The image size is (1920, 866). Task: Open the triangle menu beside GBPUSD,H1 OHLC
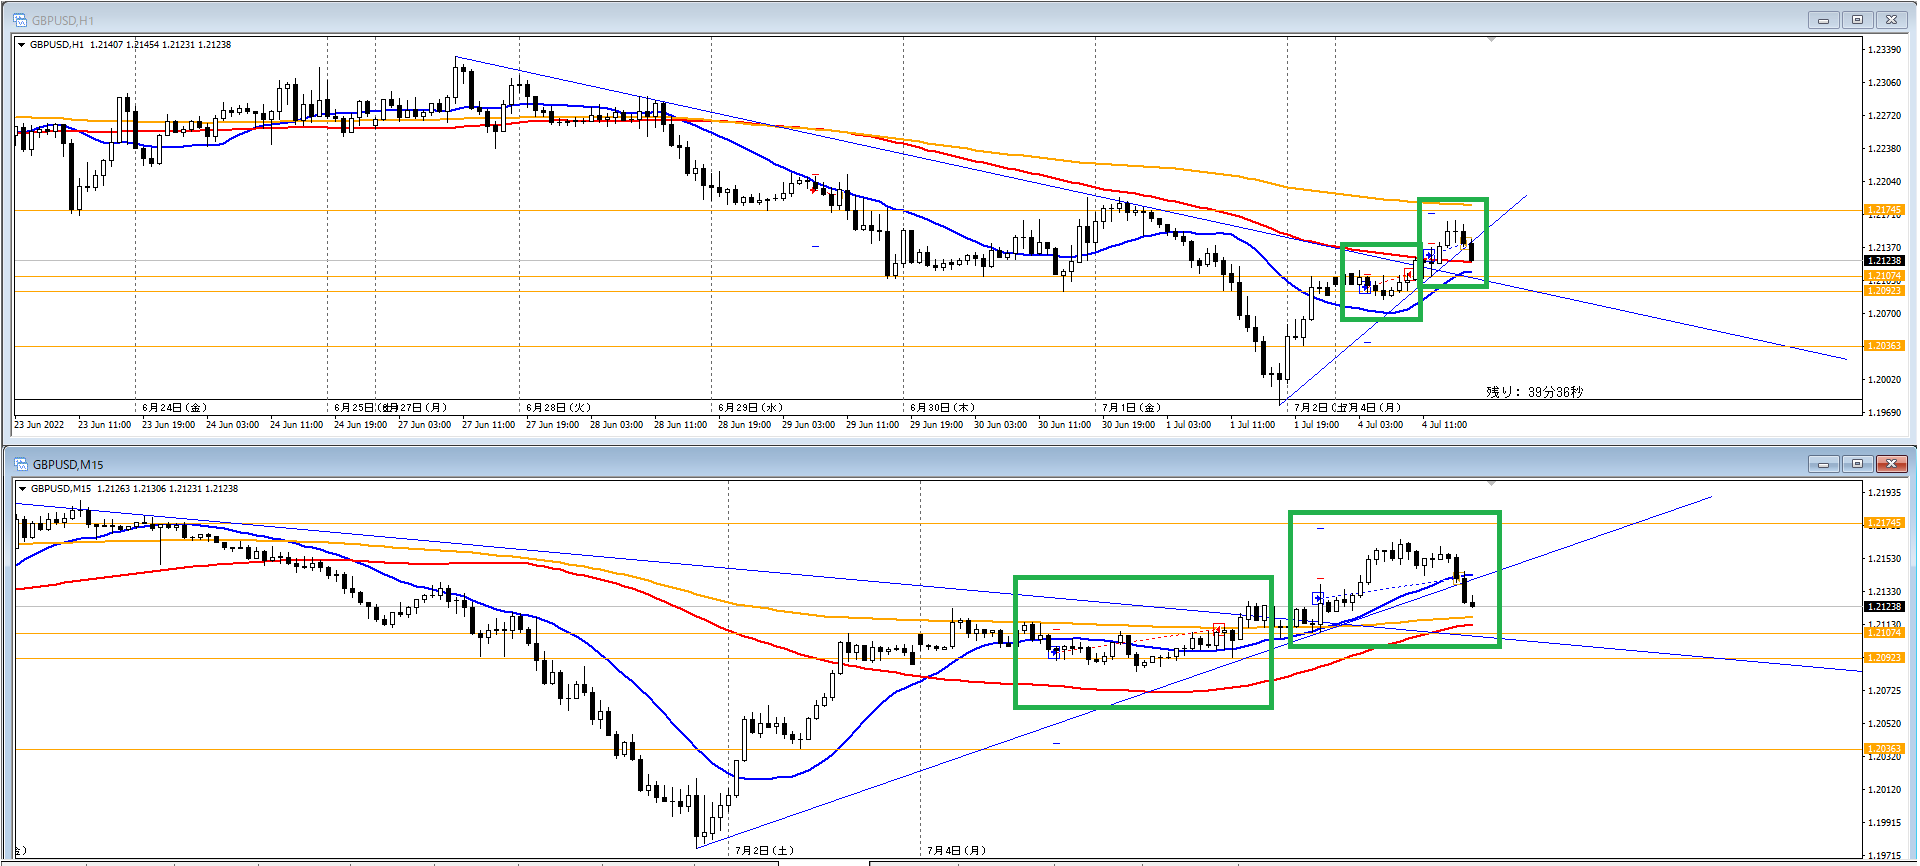[x=22, y=45]
